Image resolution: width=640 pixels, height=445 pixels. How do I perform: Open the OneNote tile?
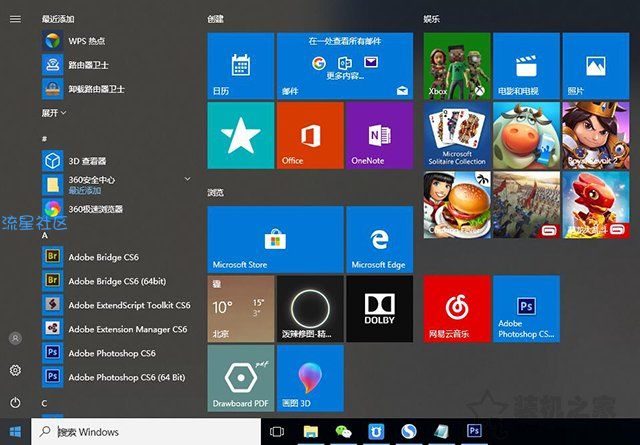click(380, 135)
